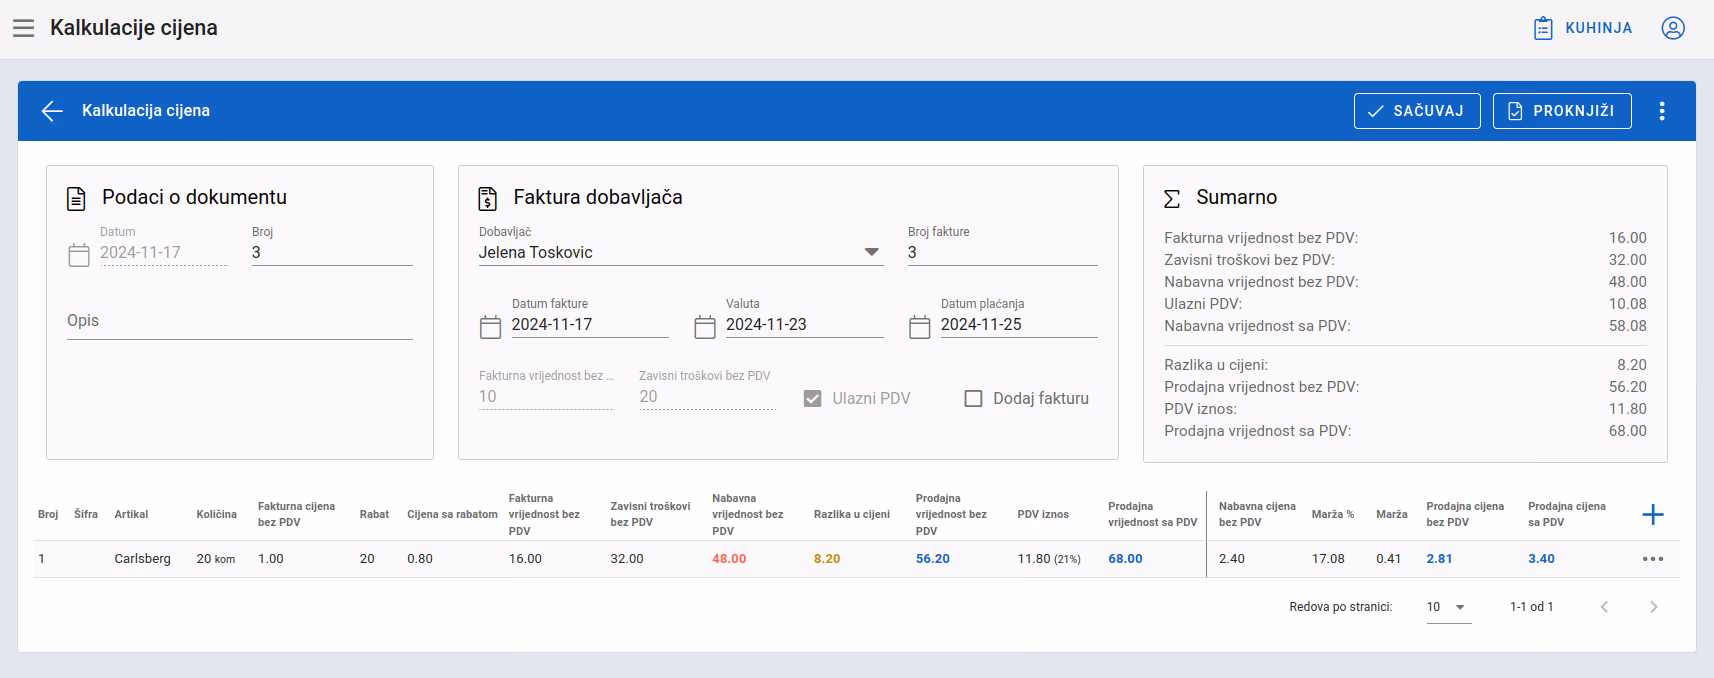This screenshot has width=1714, height=678.
Task: Click the red 48.00 nabavna value
Action: click(729, 559)
